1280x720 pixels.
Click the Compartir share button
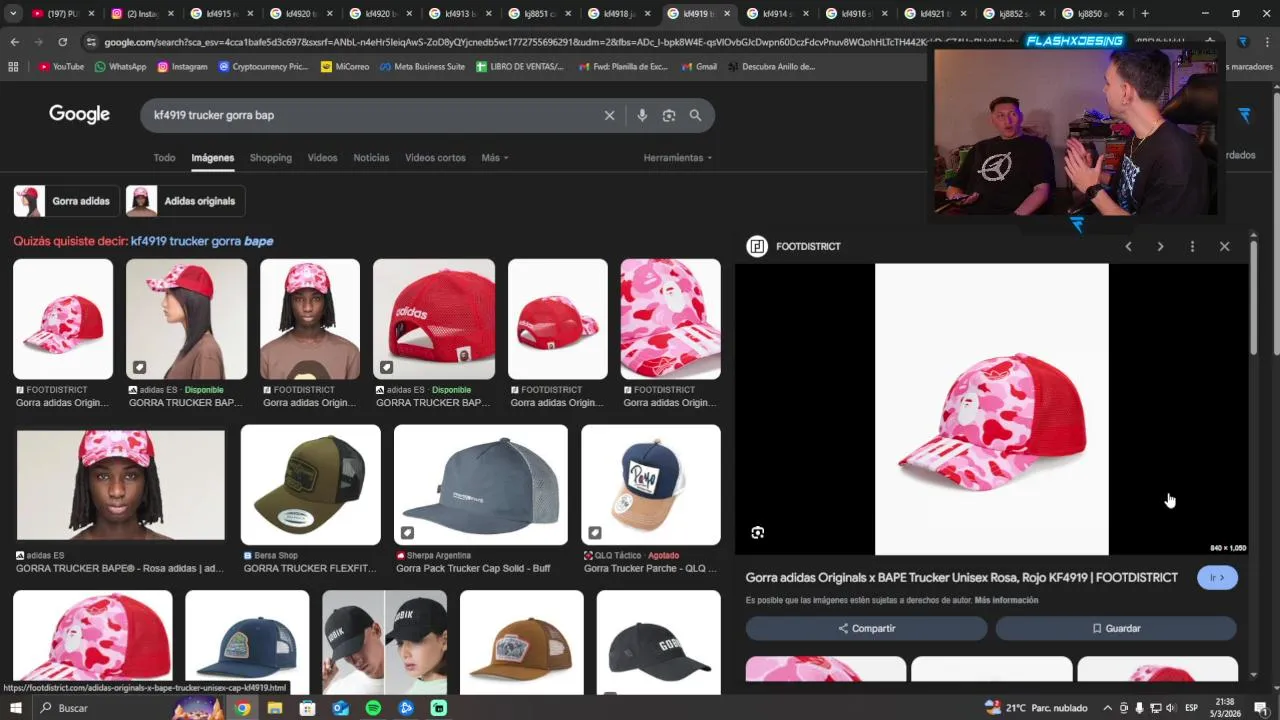pos(867,629)
